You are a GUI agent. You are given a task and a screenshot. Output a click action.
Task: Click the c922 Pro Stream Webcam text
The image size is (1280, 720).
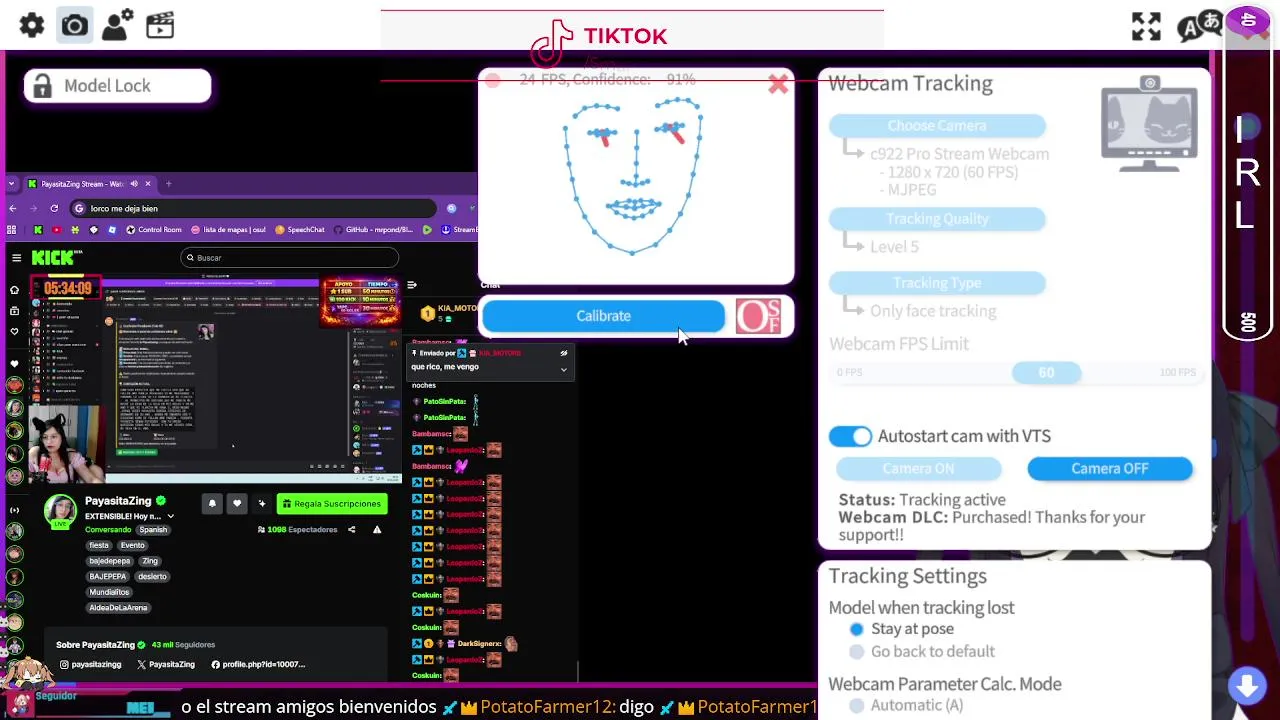[x=959, y=154]
